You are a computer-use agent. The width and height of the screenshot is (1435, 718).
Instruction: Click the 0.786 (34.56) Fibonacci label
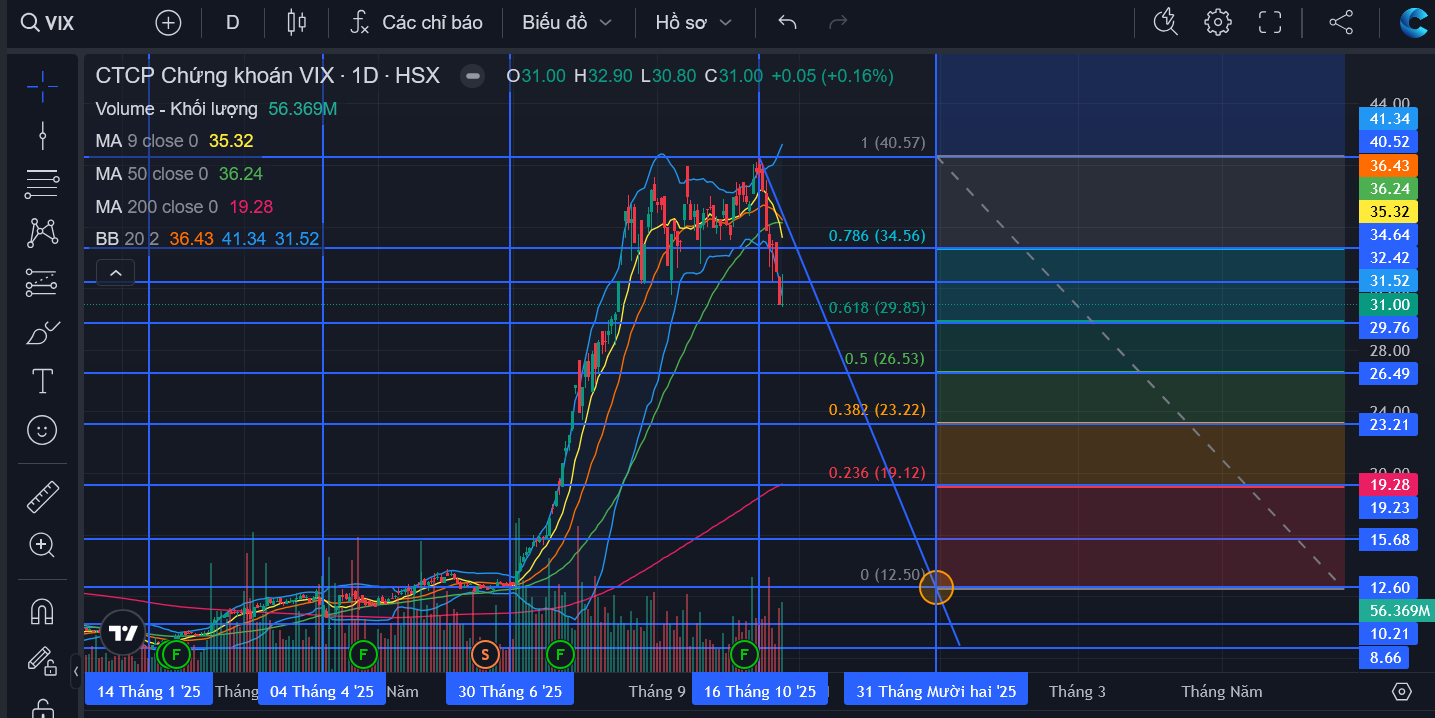pyautogui.click(x=877, y=236)
